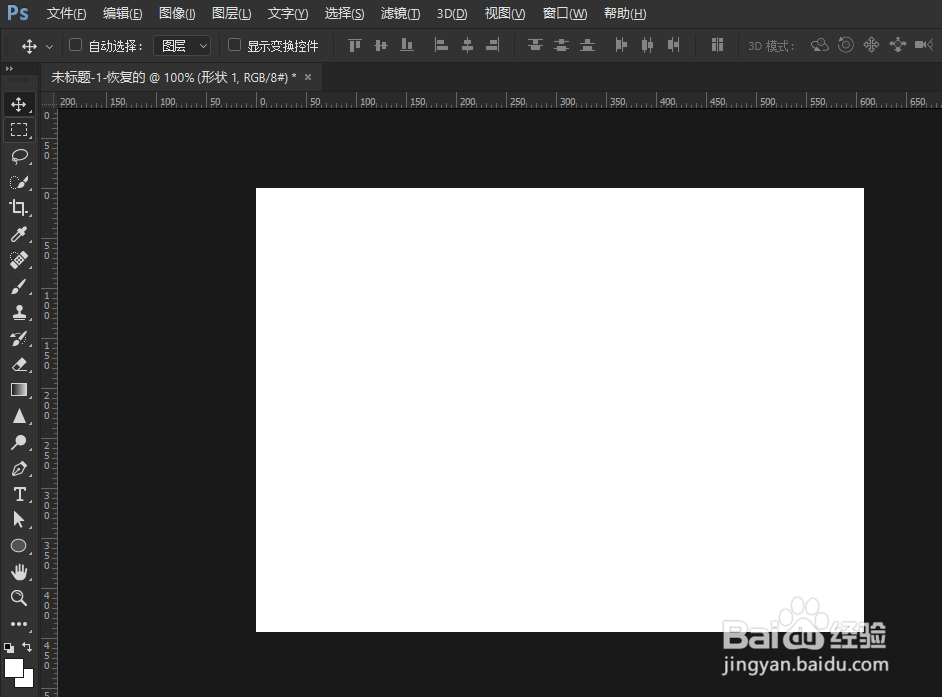Select the Pen tool
This screenshot has width=942, height=697.
pyautogui.click(x=19, y=469)
